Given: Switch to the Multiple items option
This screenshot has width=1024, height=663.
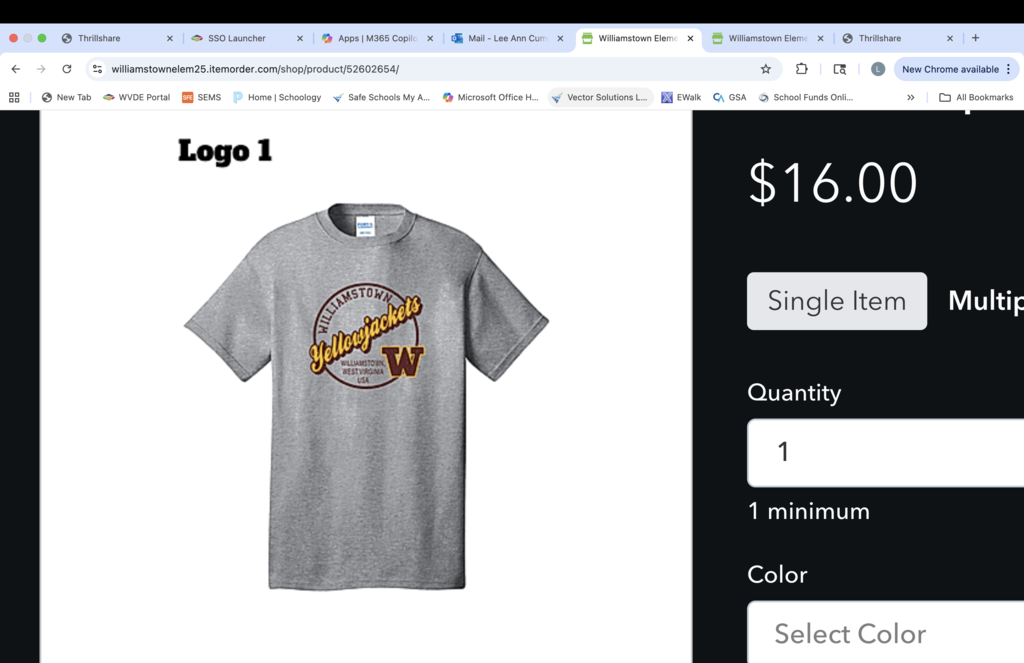Looking at the screenshot, I should tap(985, 301).
